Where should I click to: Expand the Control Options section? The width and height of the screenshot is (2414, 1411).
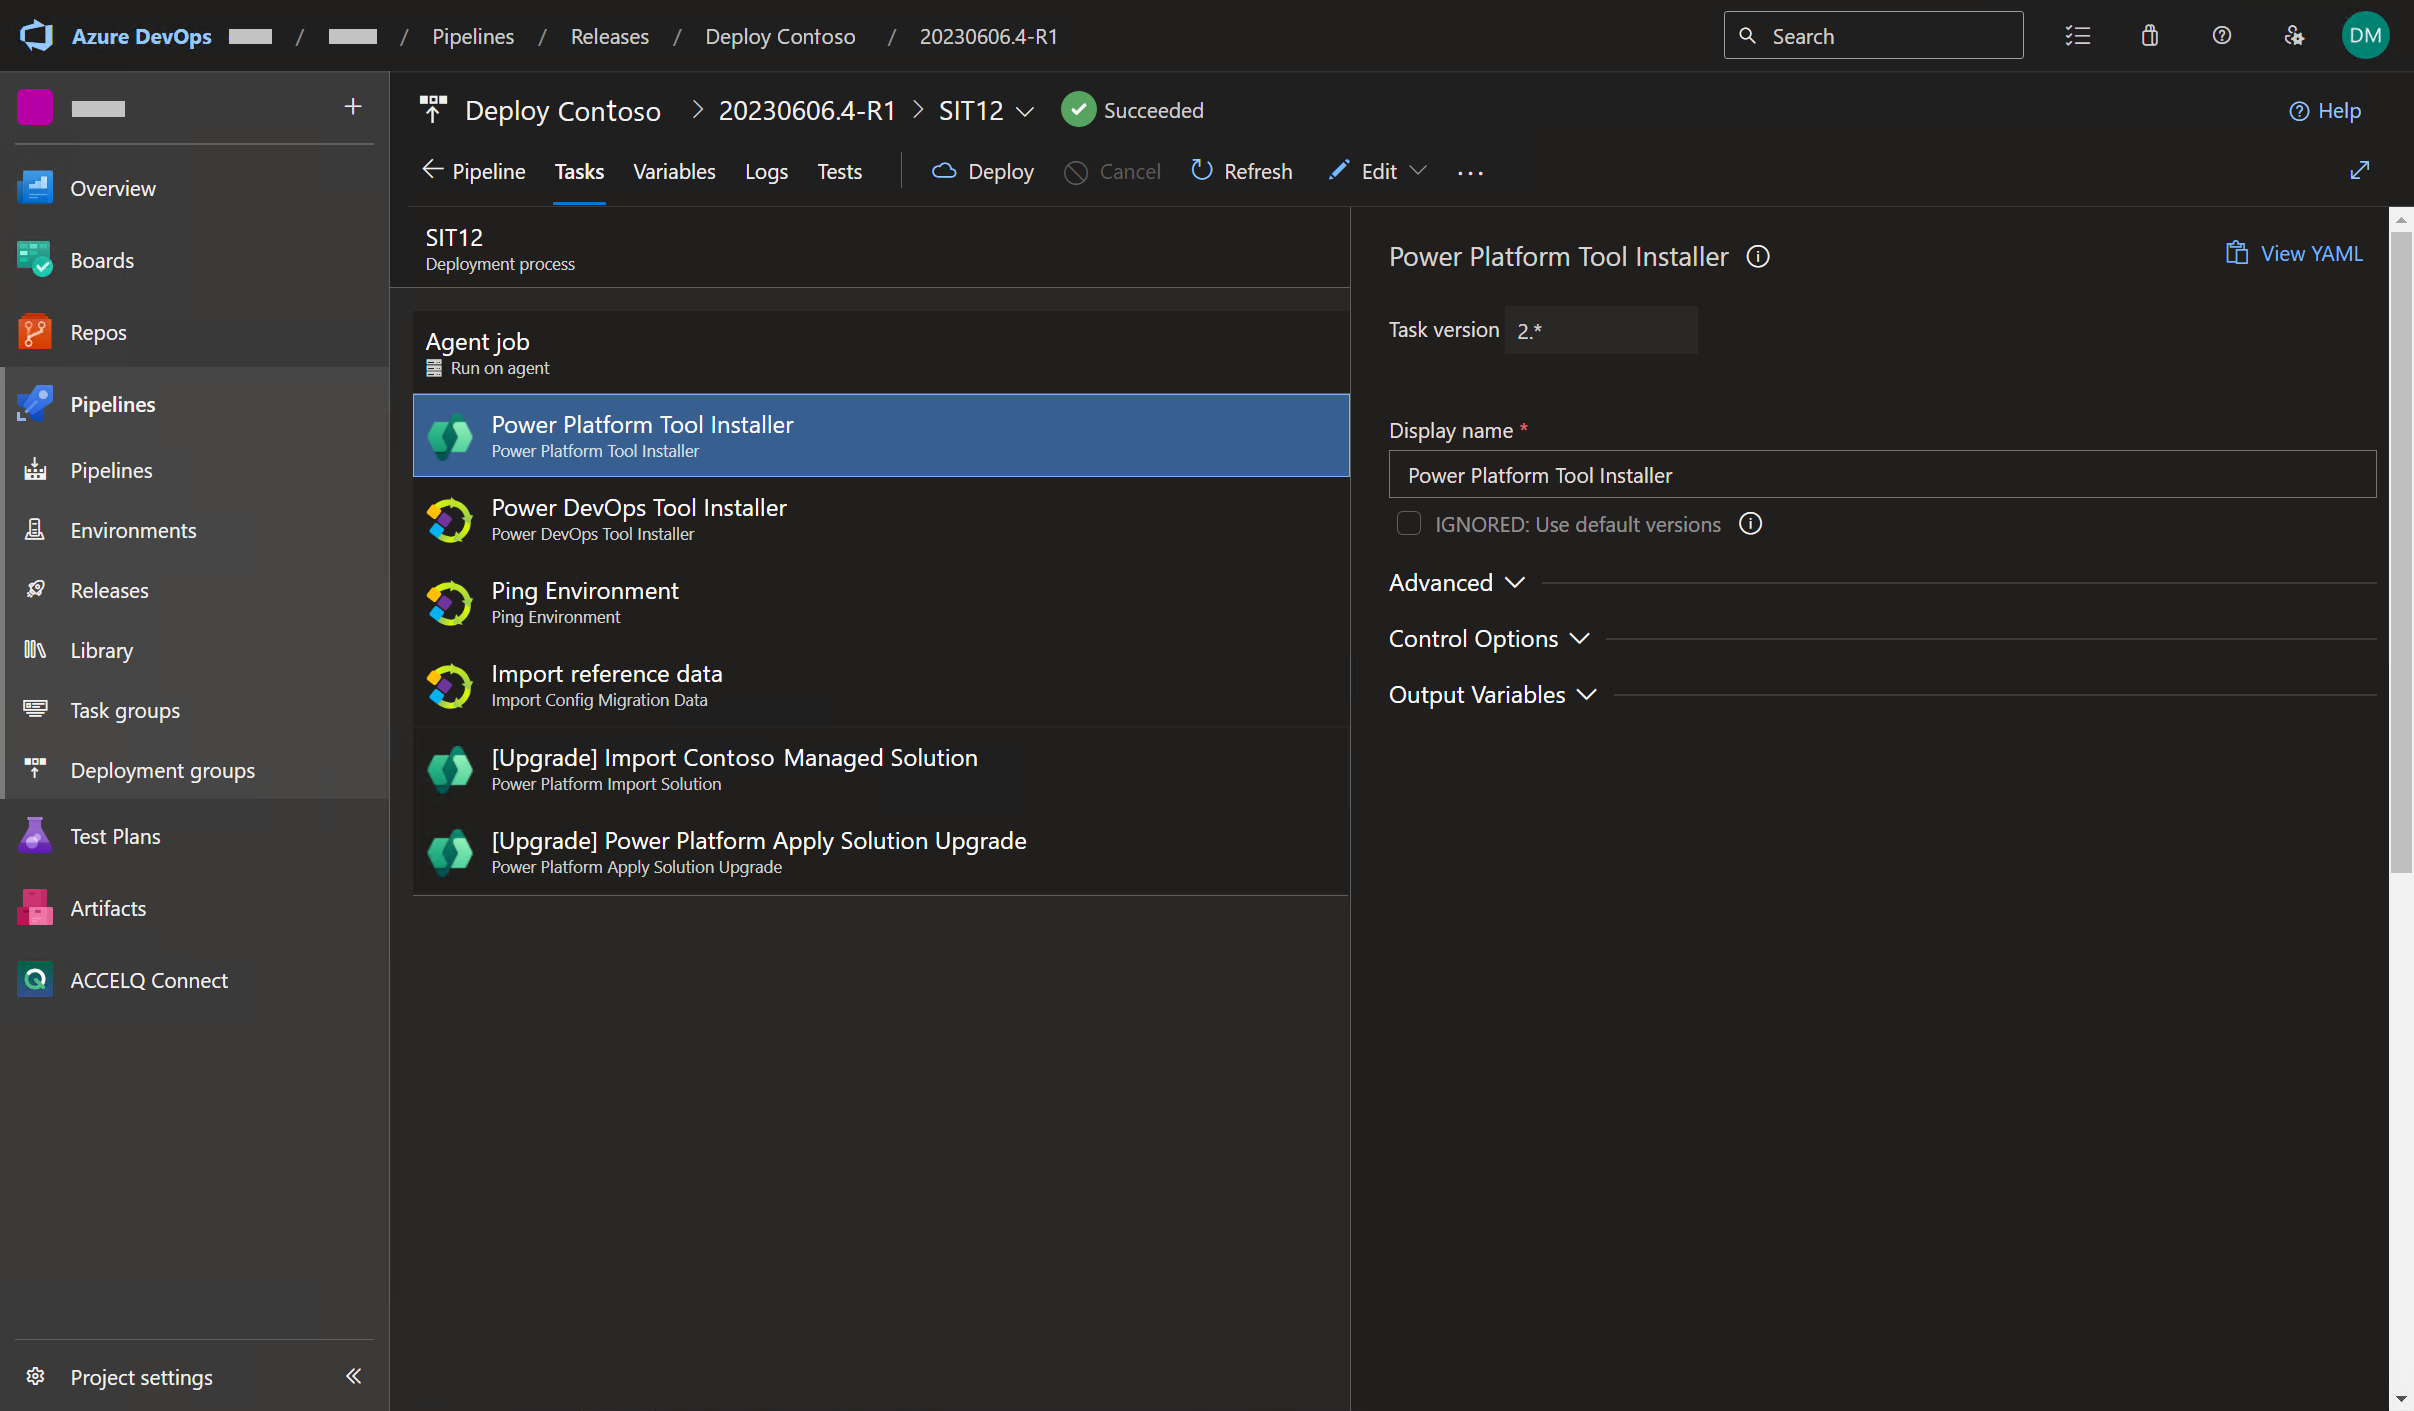coord(1489,639)
